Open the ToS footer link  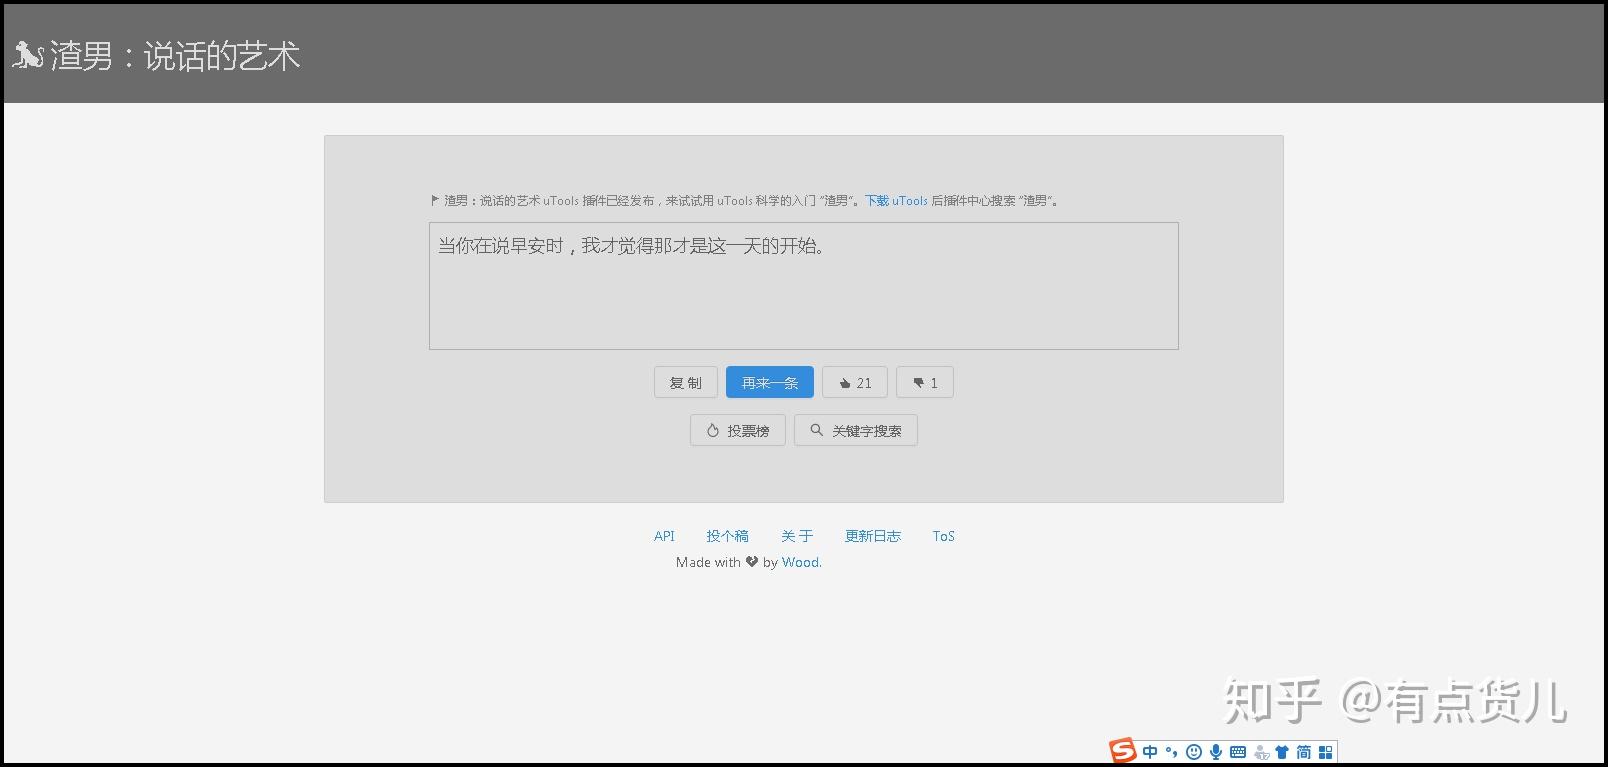pos(944,536)
